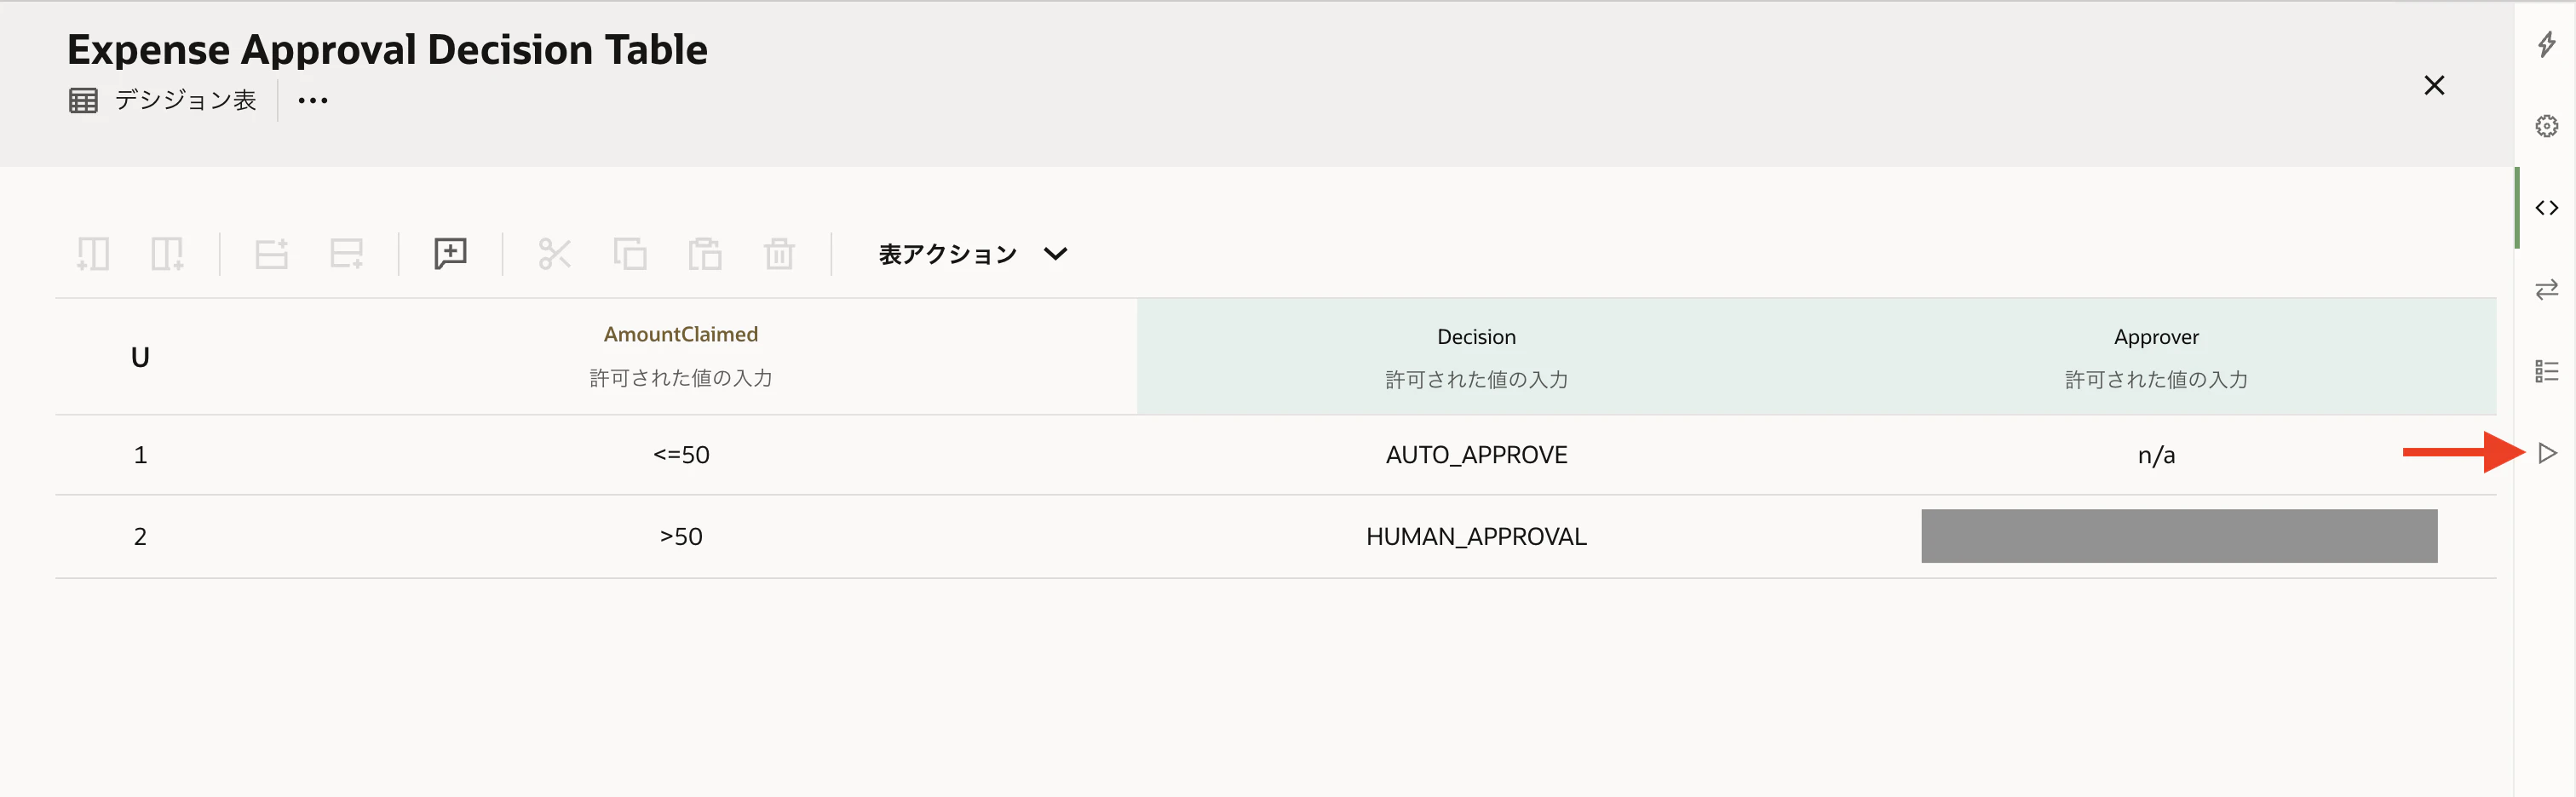Click insert row below icon
The height and width of the screenshot is (797, 2576).
346,254
